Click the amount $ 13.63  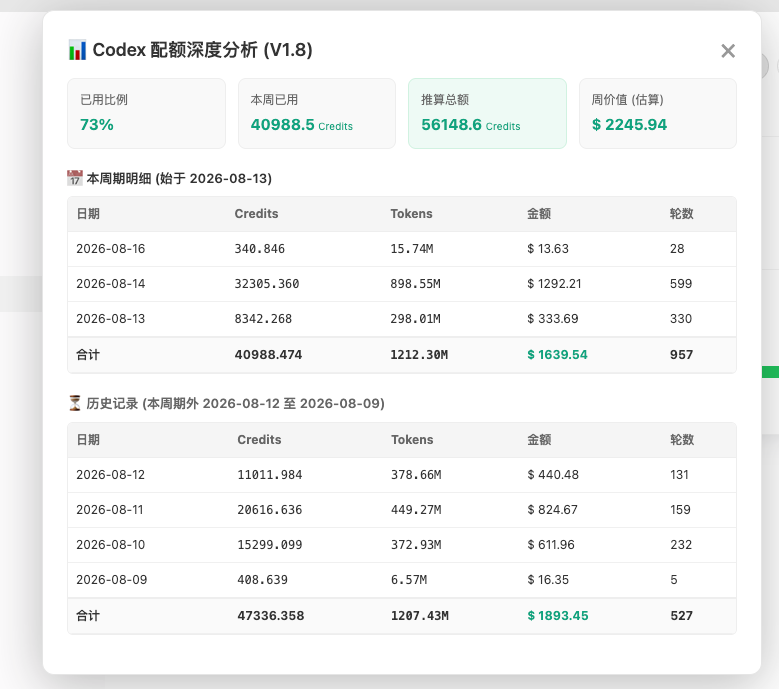(548, 248)
